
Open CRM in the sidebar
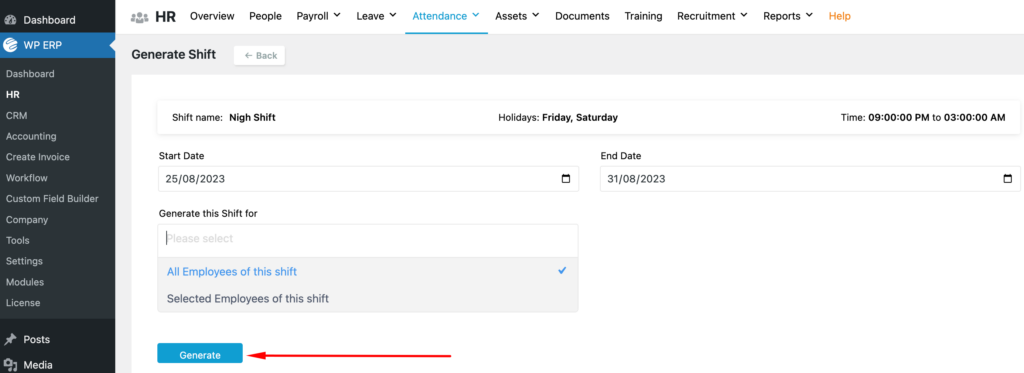click(x=16, y=116)
